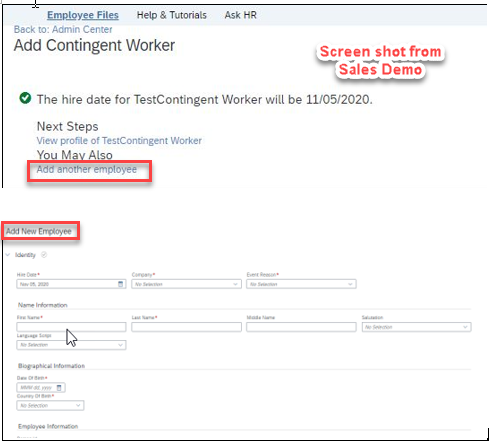The width and height of the screenshot is (495, 442).
Task: Focus the First Name input field
Action: point(71,327)
